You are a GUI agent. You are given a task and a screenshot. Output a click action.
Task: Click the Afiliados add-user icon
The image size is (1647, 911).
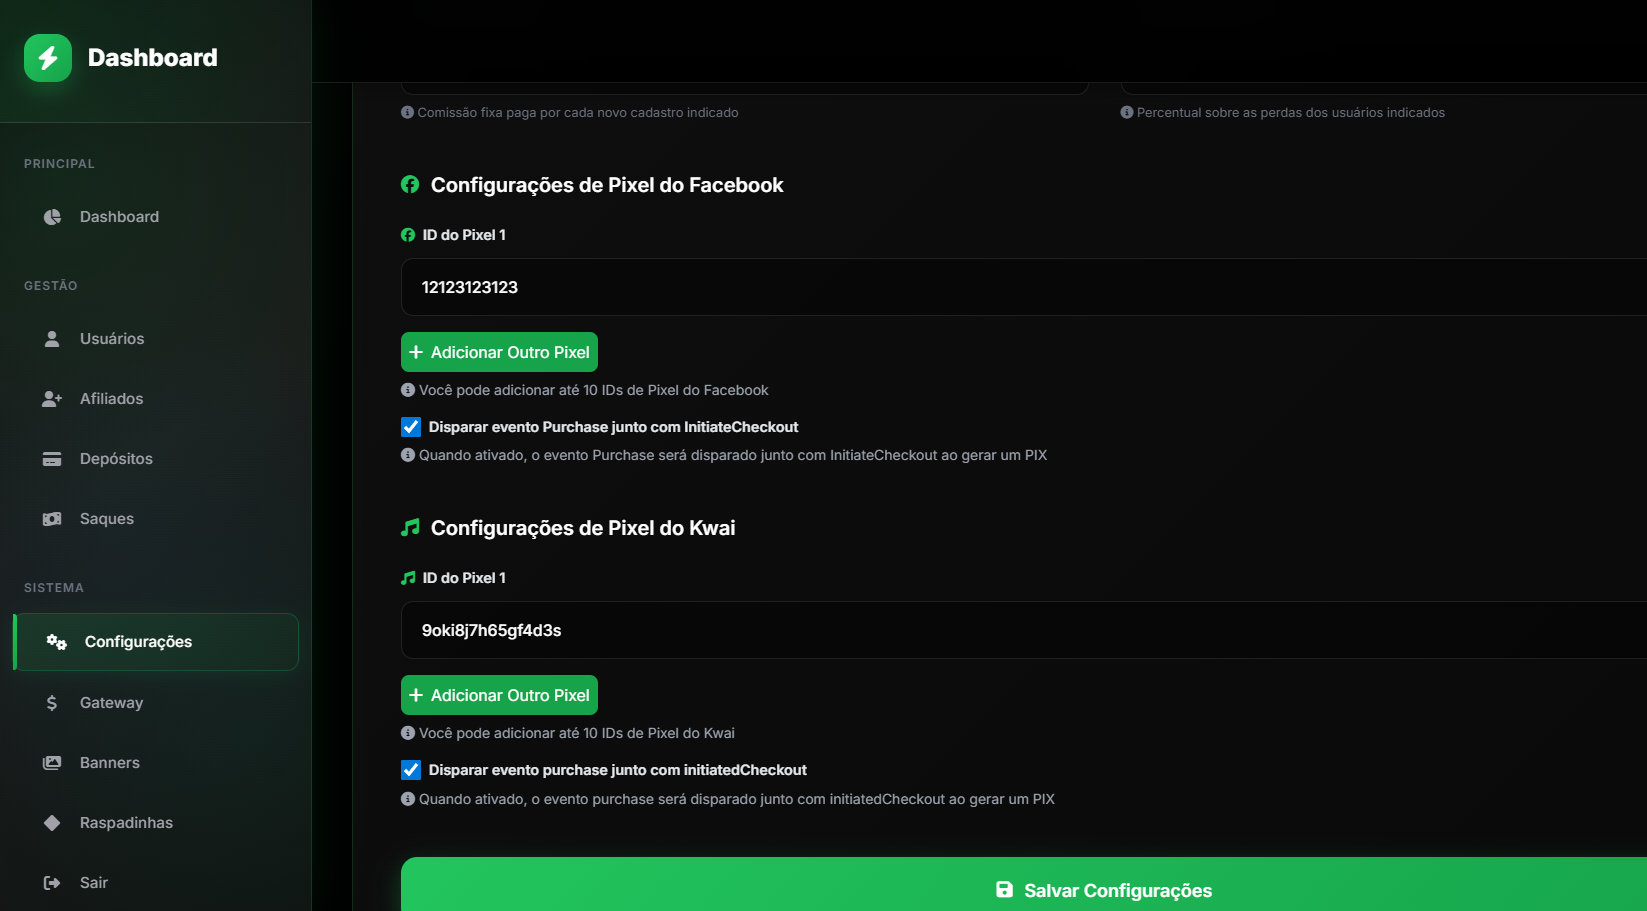coord(52,399)
